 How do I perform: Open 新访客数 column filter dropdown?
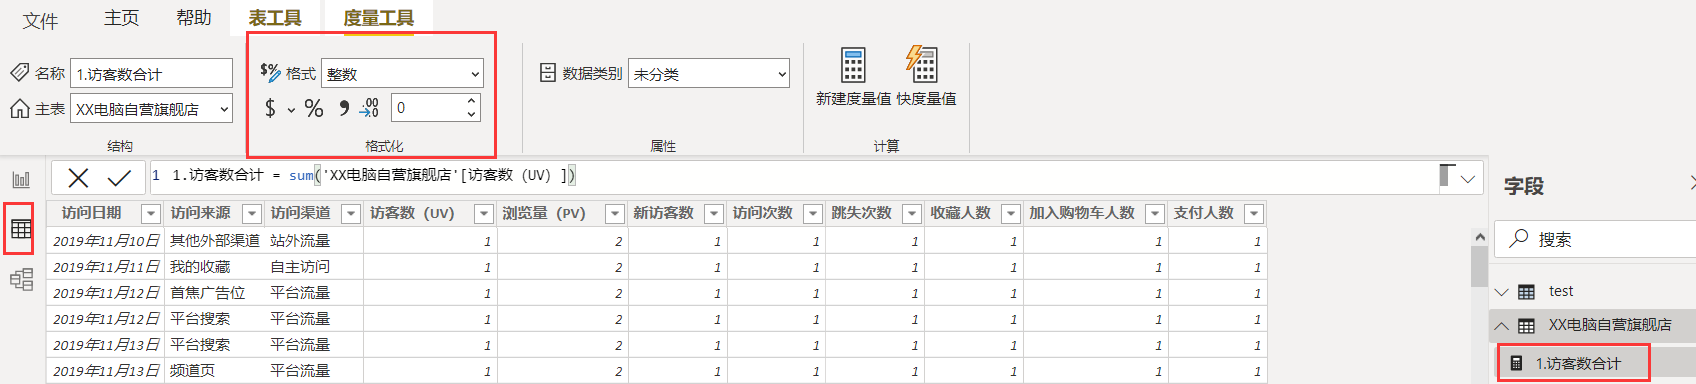point(714,213)
